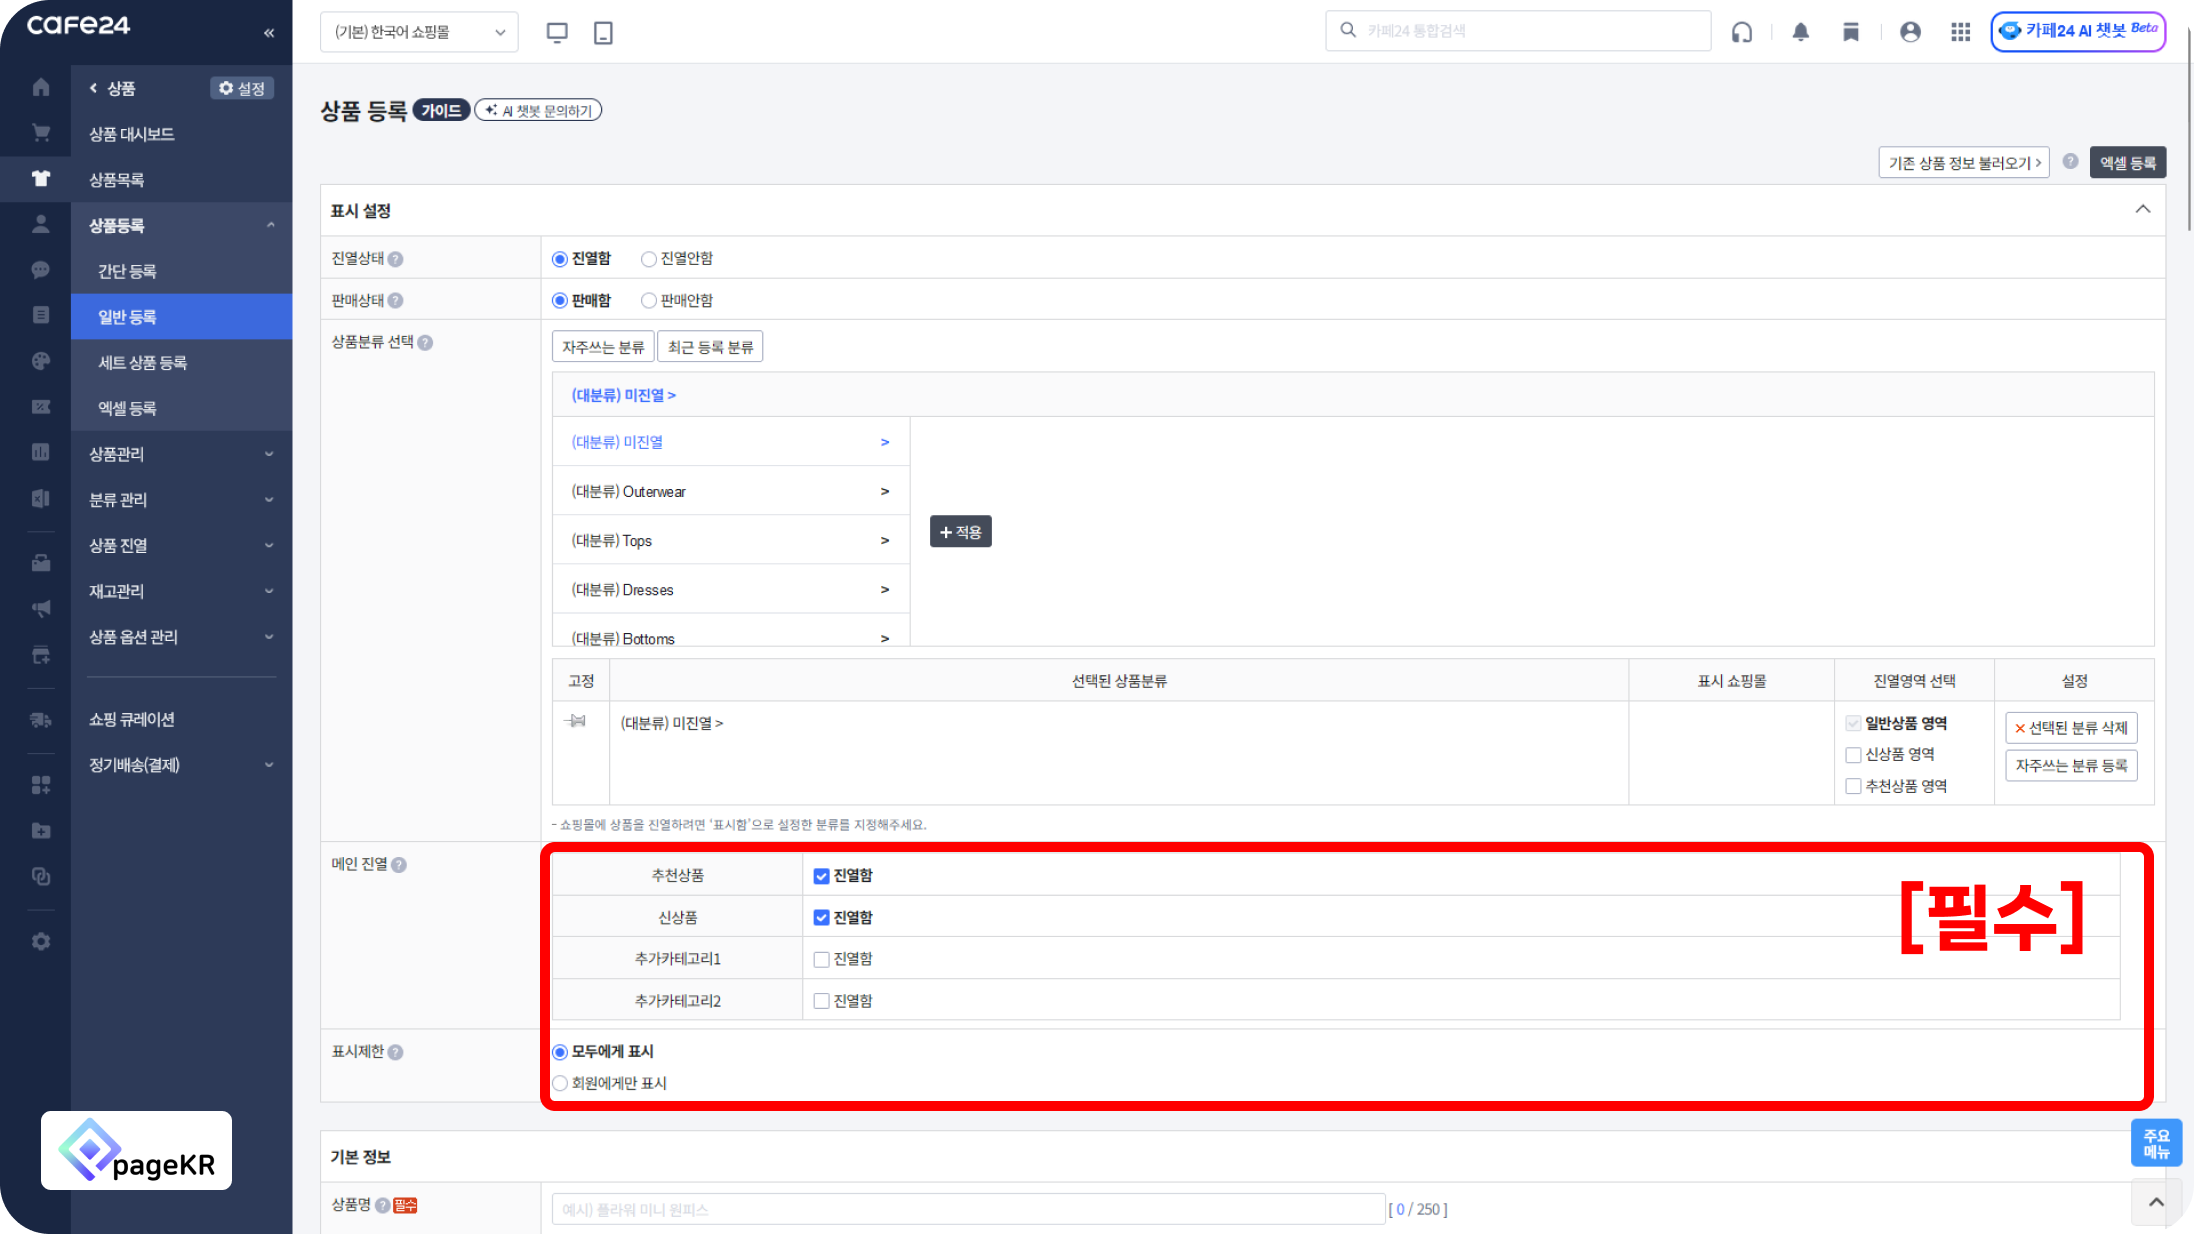Click the notification bell icon

tap(1800, 32)
